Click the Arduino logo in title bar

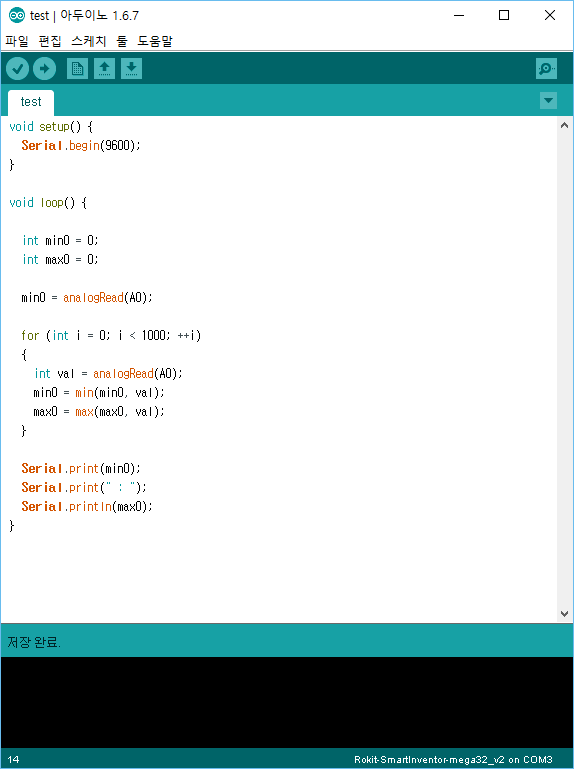(17, 15)
